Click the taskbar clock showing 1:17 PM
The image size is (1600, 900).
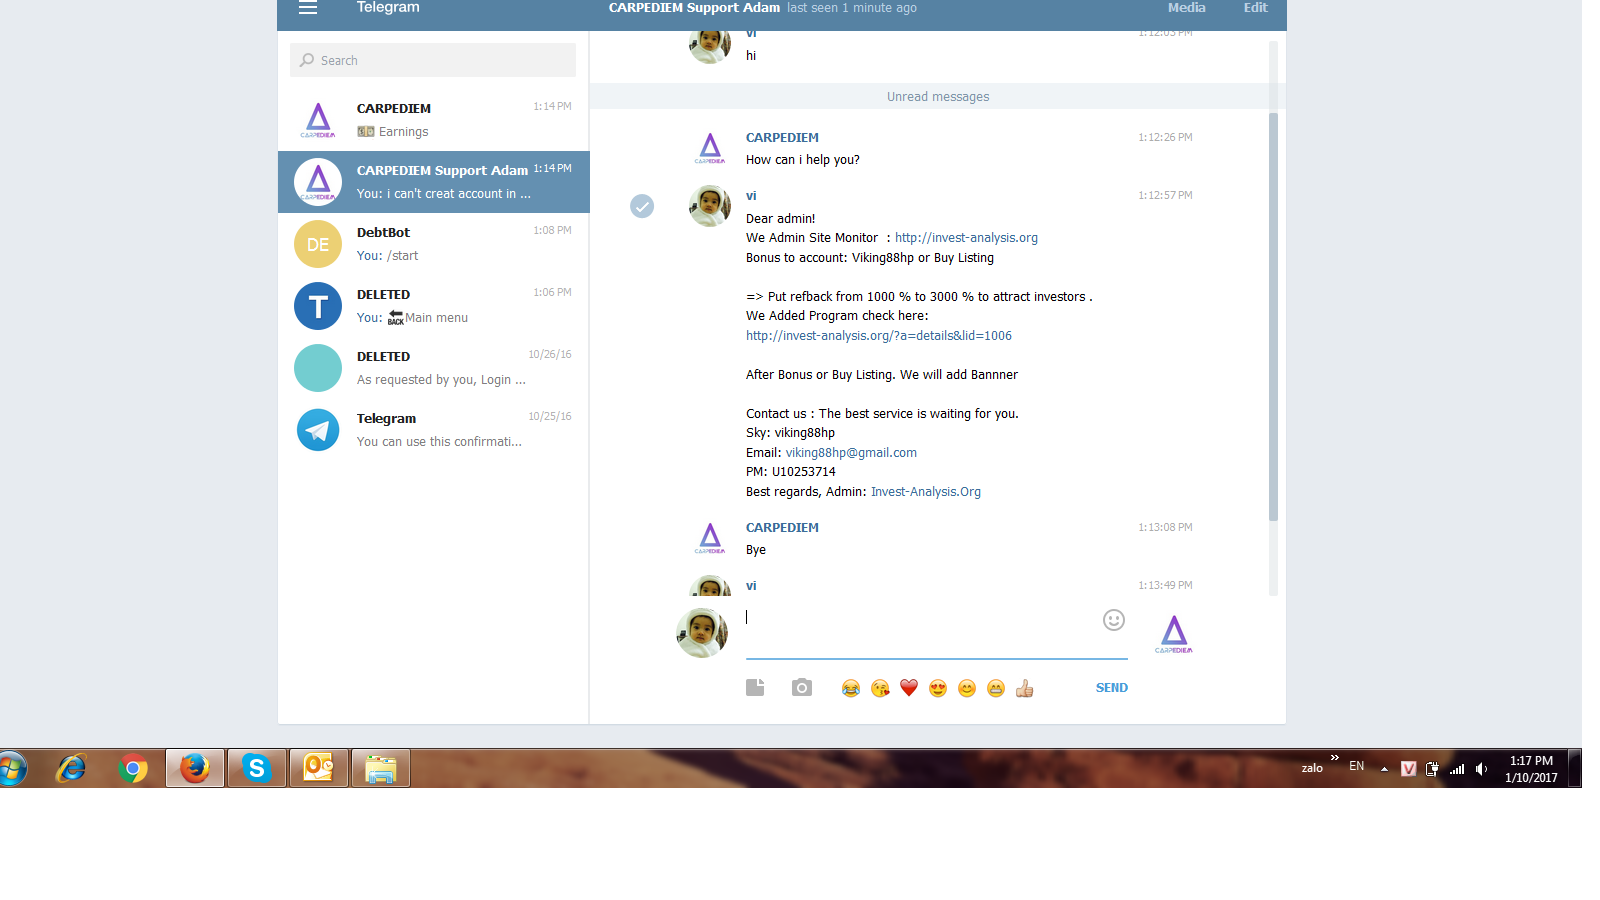[x=1531, y=769]
